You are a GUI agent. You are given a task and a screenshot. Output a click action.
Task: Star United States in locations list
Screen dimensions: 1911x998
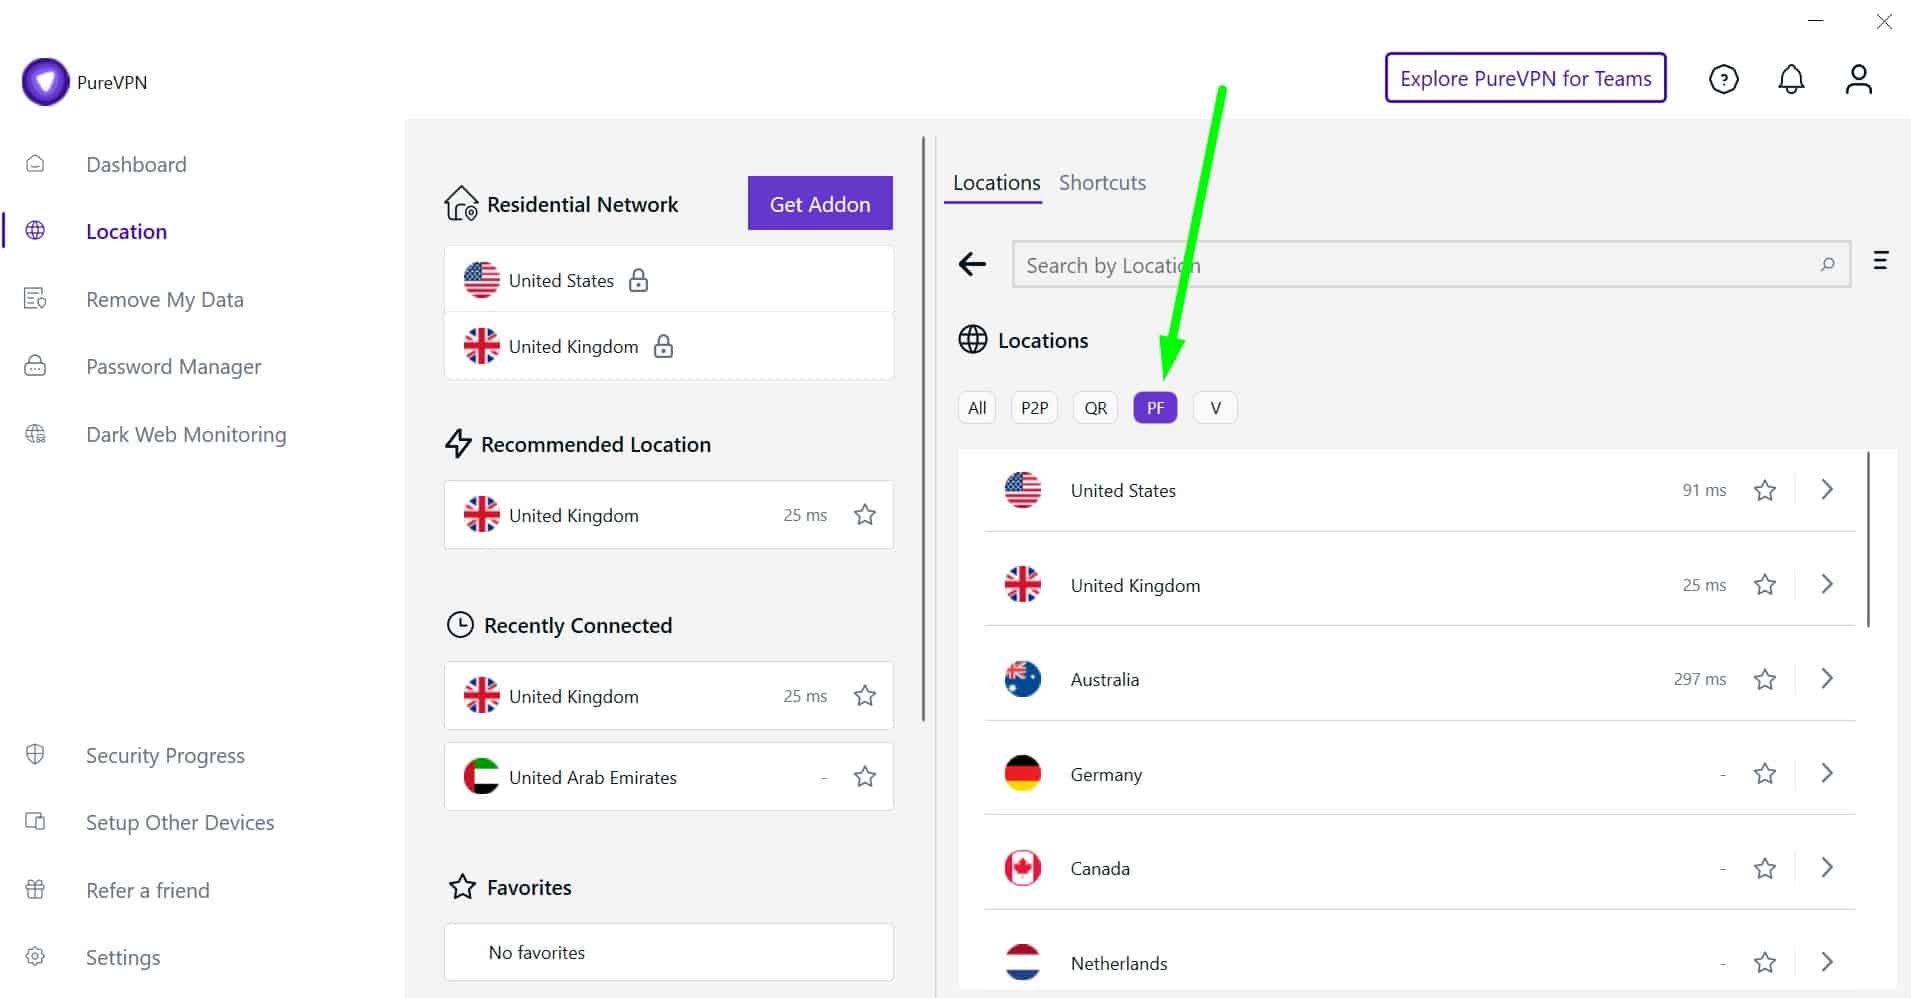click(1765, 490)
